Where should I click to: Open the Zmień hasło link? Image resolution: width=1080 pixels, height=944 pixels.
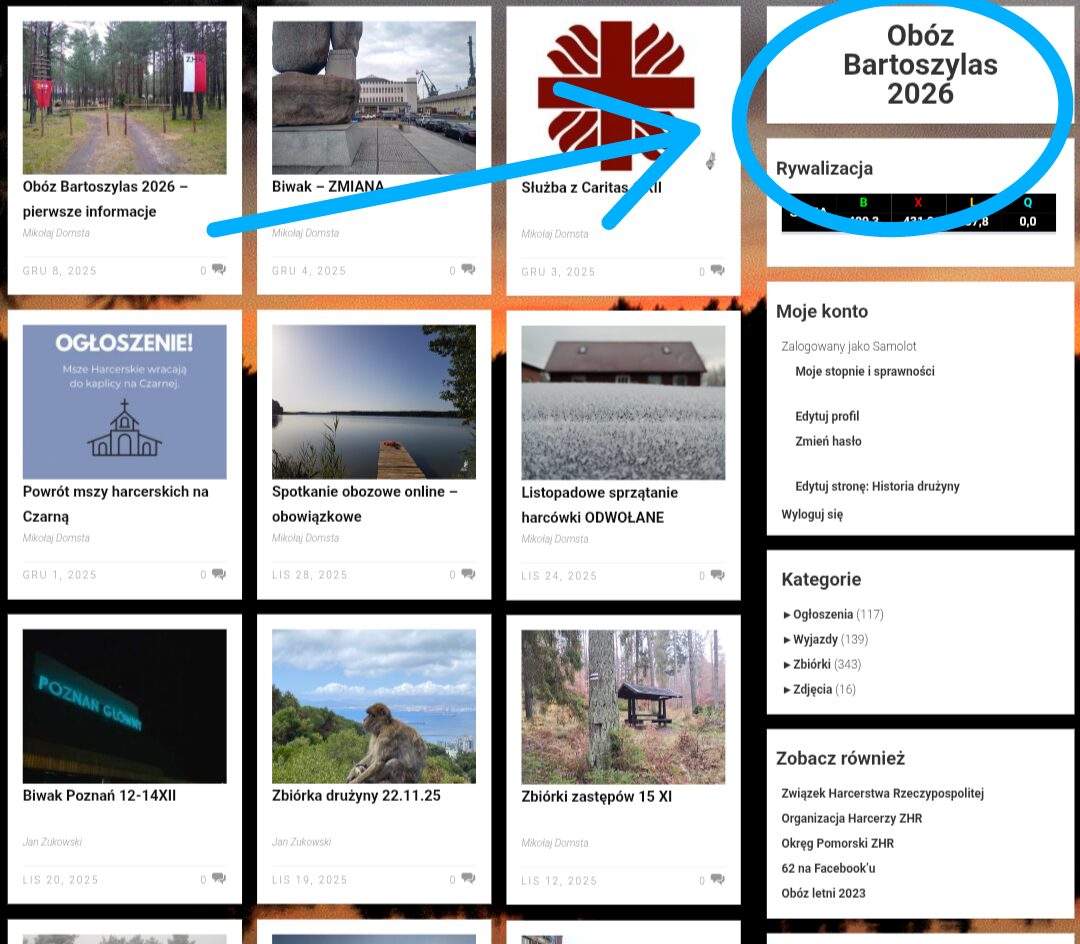828,441
